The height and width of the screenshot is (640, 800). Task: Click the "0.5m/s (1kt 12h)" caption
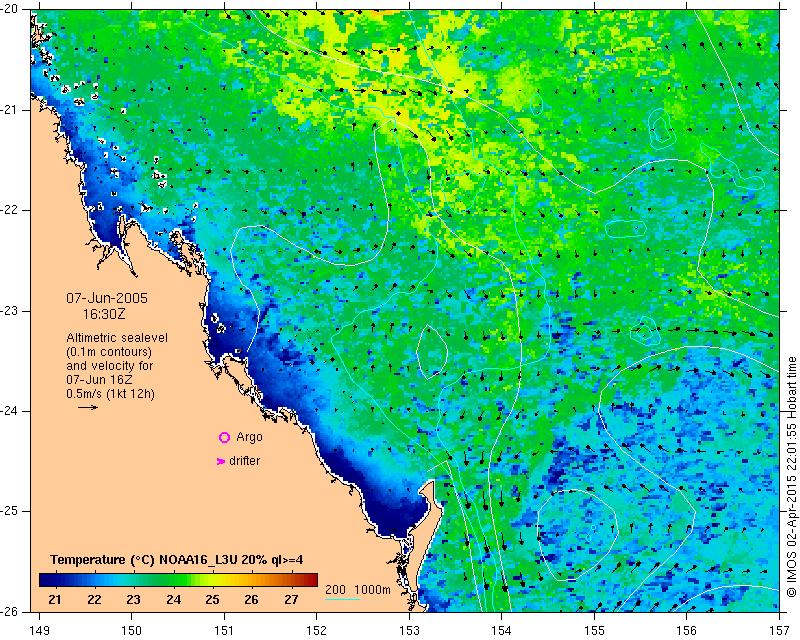[110, 394]
